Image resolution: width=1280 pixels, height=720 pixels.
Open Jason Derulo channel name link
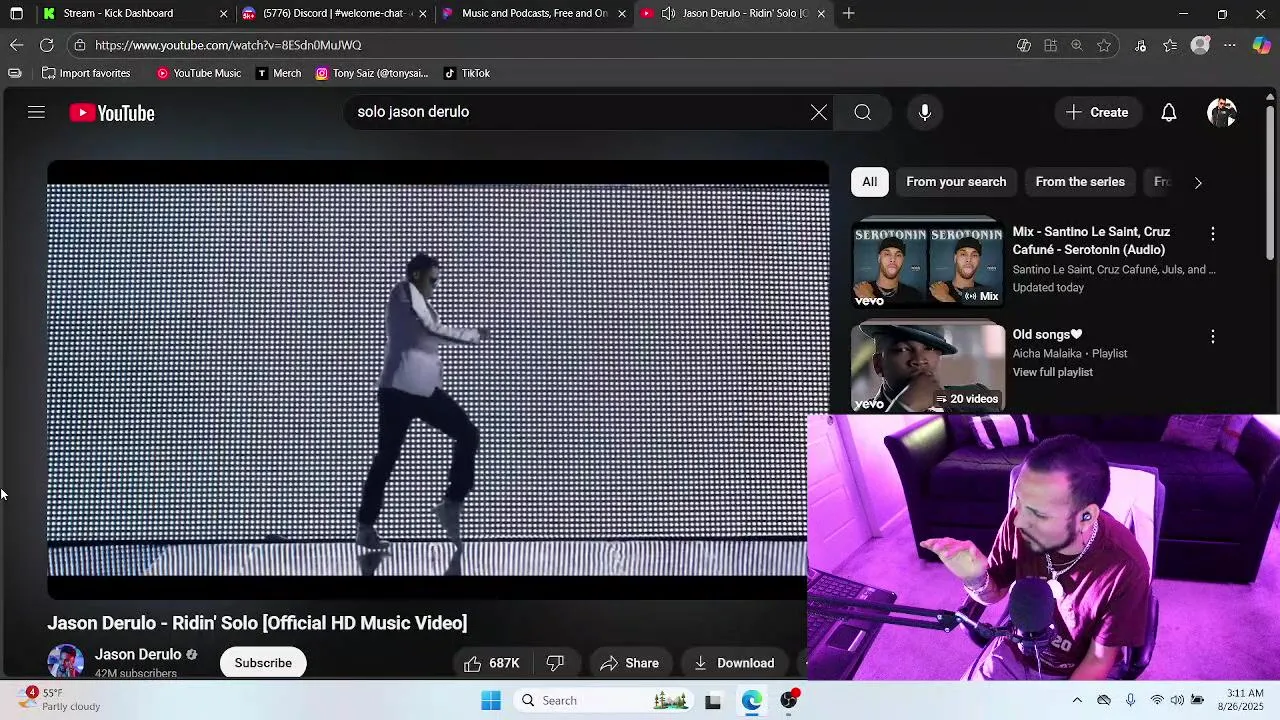point(138,654)
